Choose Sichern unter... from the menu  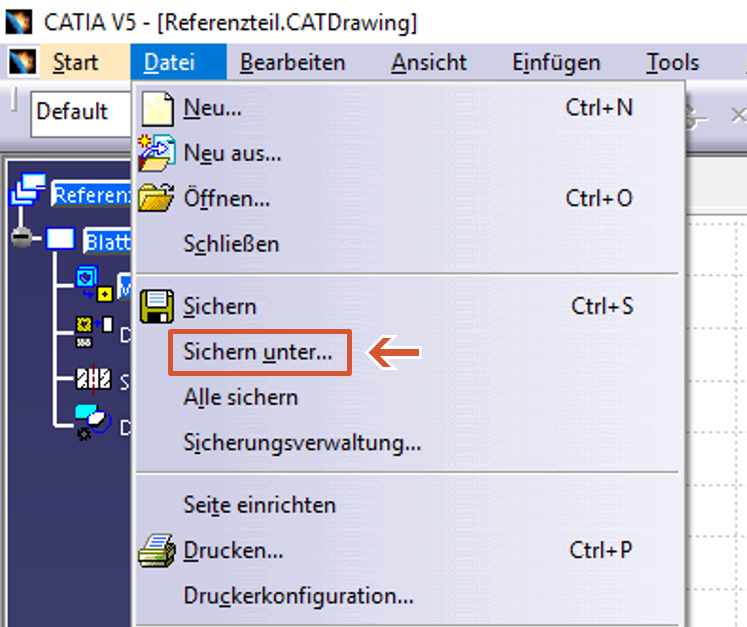258,352
